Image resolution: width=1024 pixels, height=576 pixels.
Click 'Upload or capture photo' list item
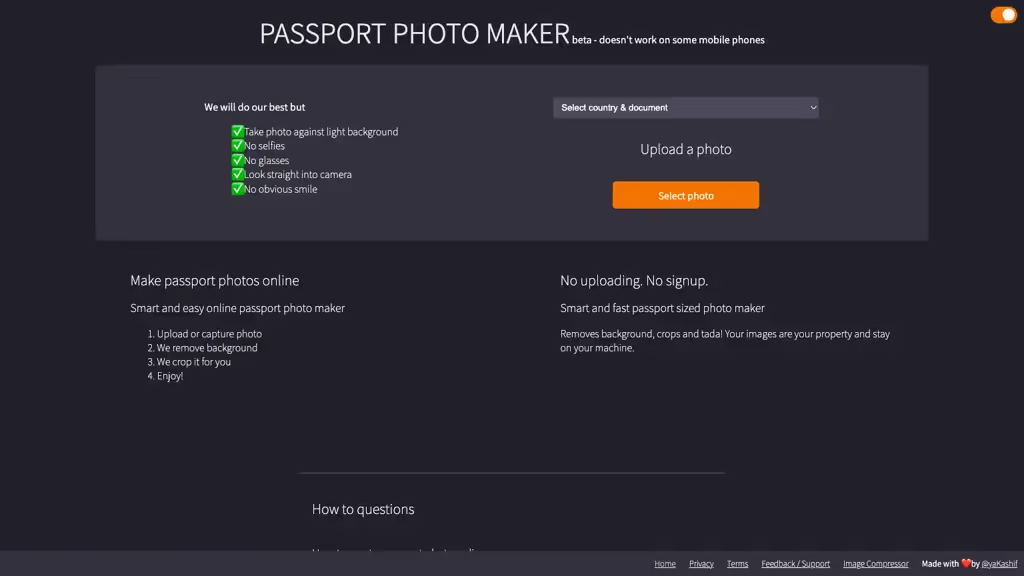[x=209, y=334]
